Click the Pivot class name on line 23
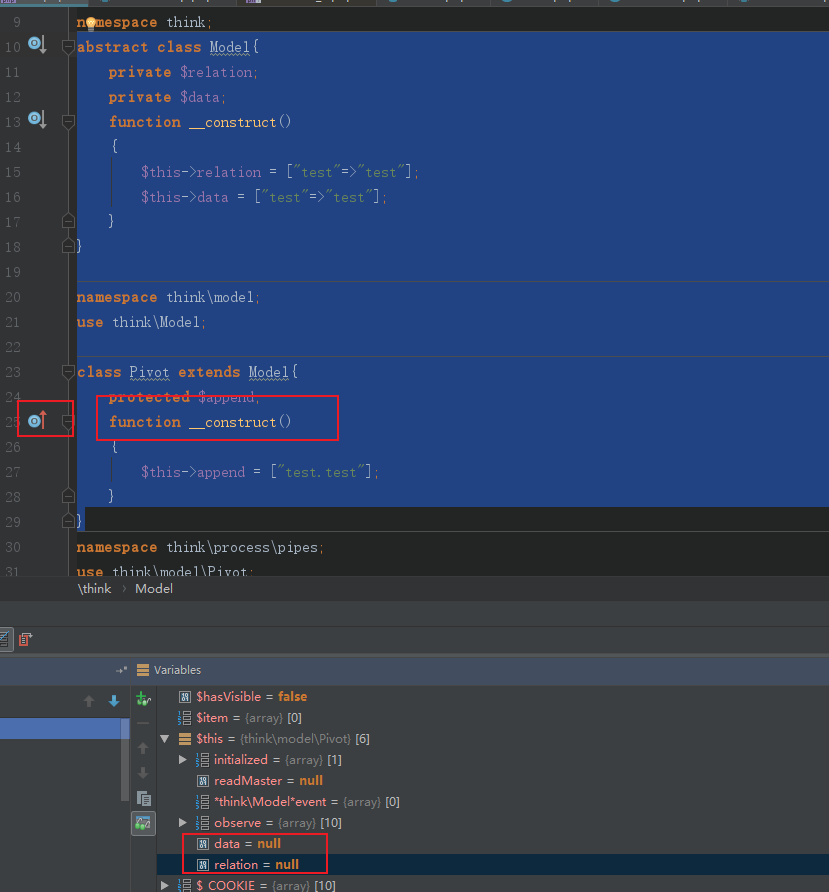The width and height of the screenshot is (829, 892). 149,373
